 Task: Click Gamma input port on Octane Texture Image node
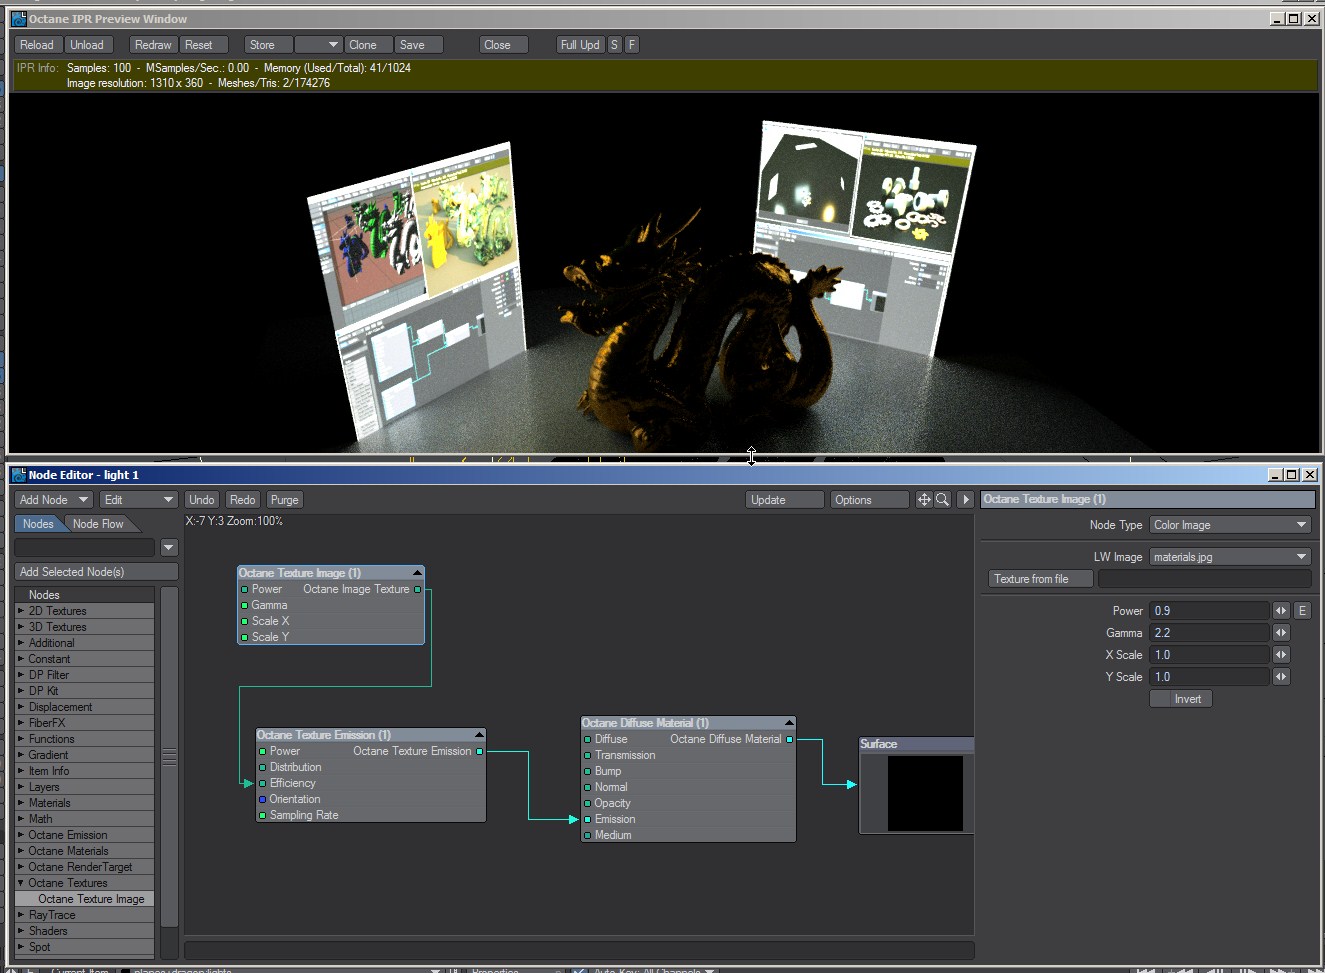(244, 605)
